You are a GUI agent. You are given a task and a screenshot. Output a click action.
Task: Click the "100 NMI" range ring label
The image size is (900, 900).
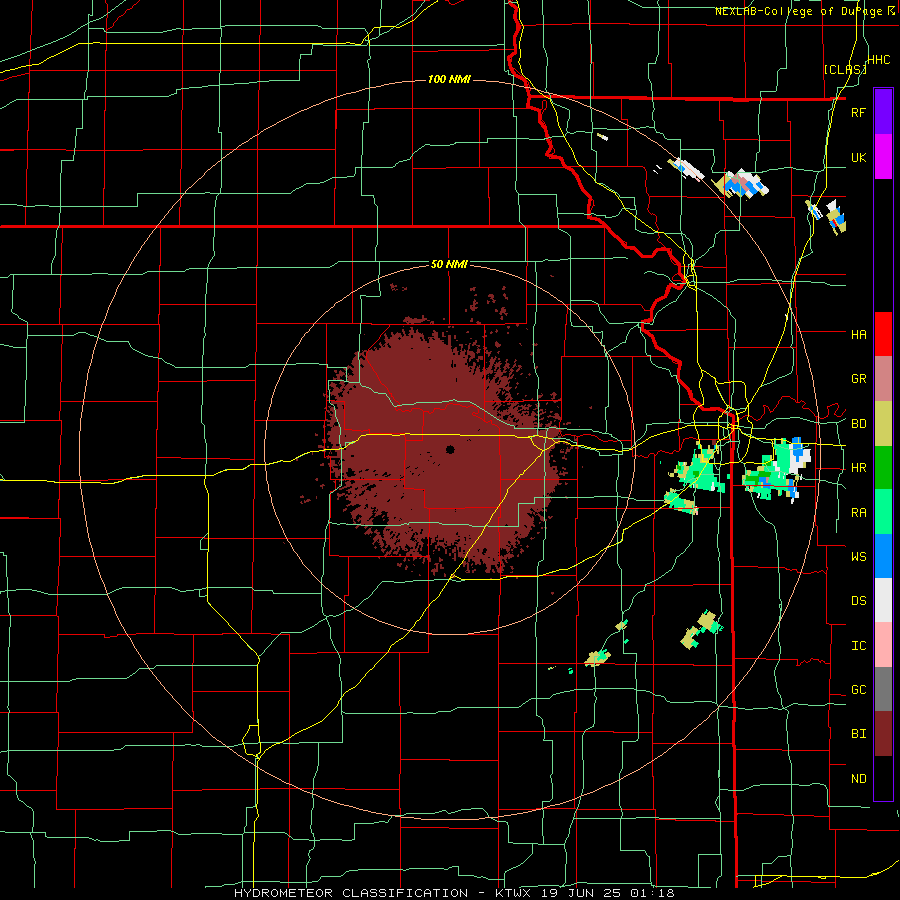pyautogui.click(x=449, y=79)
